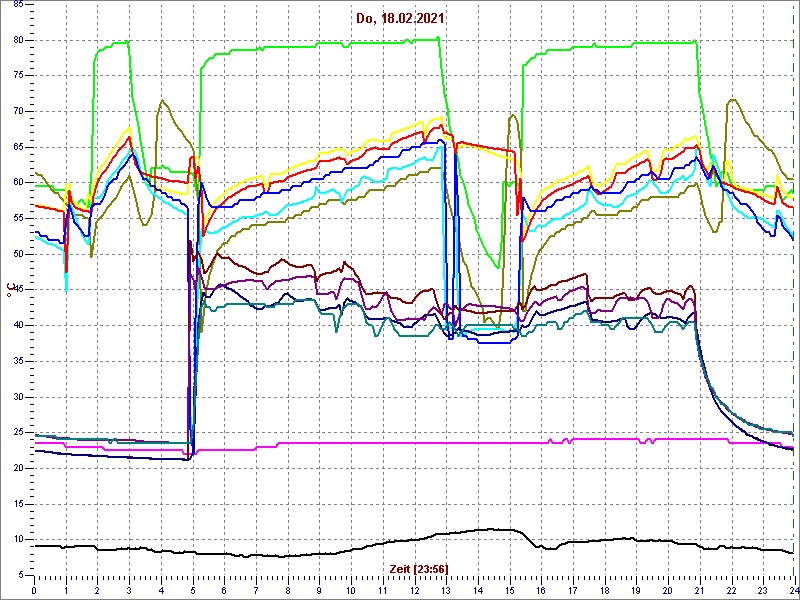The height and width of the screenshot is (600, 800).
Task: Select the 40 tick label on temperature axis
Action: click(16, 326)
